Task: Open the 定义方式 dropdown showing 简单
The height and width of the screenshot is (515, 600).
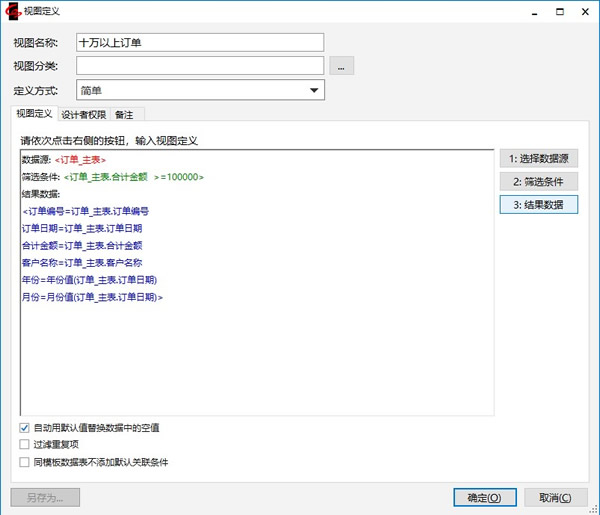Action: click(200, 91)
